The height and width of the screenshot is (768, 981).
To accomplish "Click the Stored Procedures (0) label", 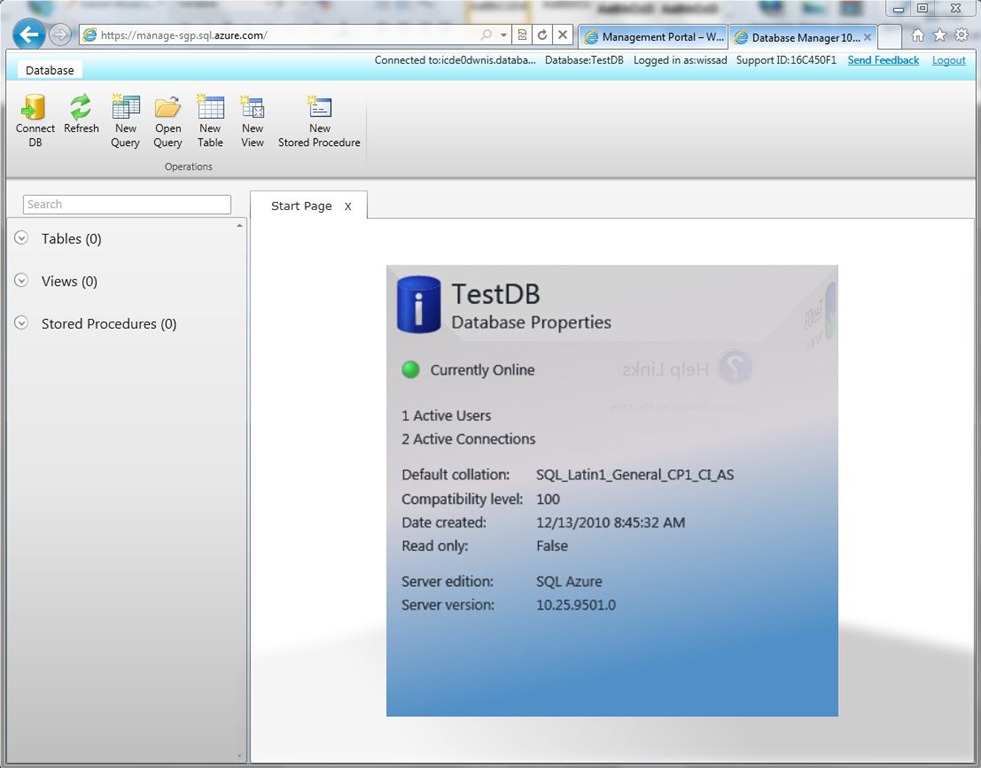I will coord(109,323).
